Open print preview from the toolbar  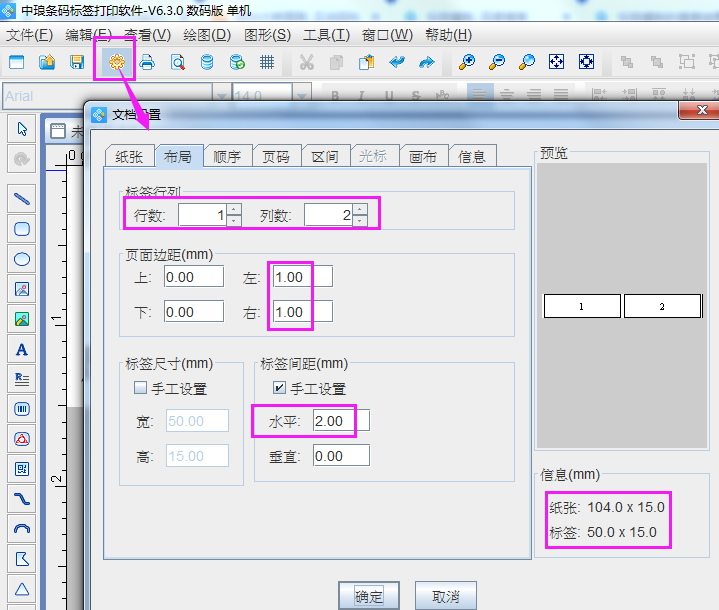177,62
